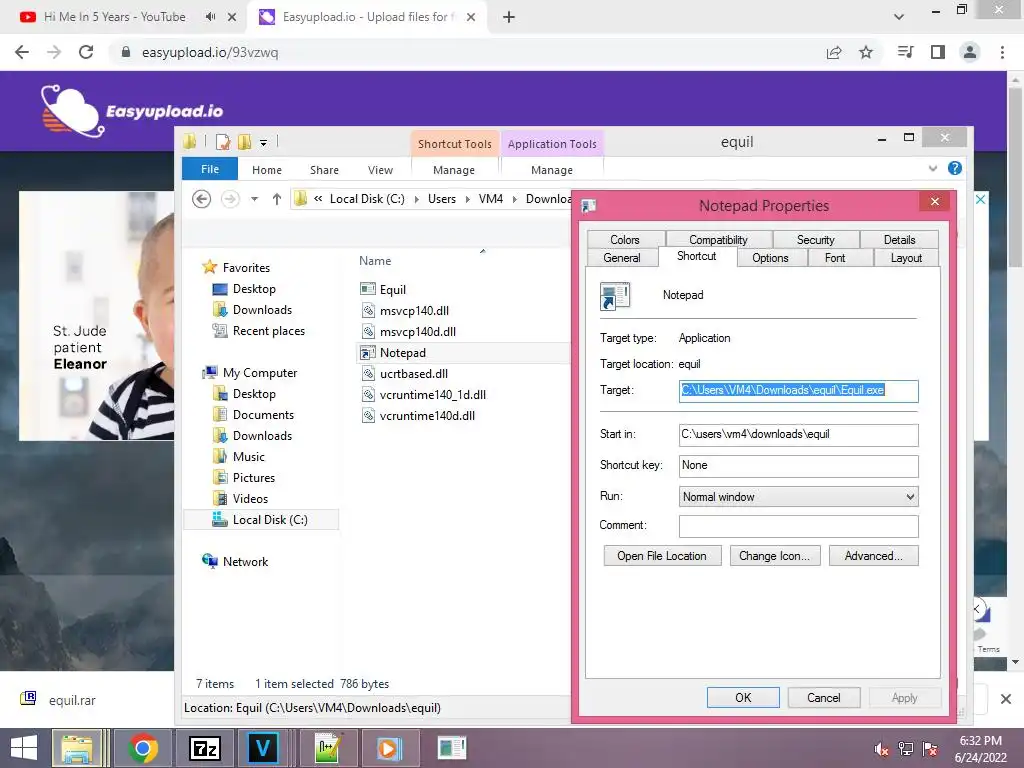Sort files by Name column header
This screenshot has height=768, width=1024.
pyautogui.click(x=375, y=261)
